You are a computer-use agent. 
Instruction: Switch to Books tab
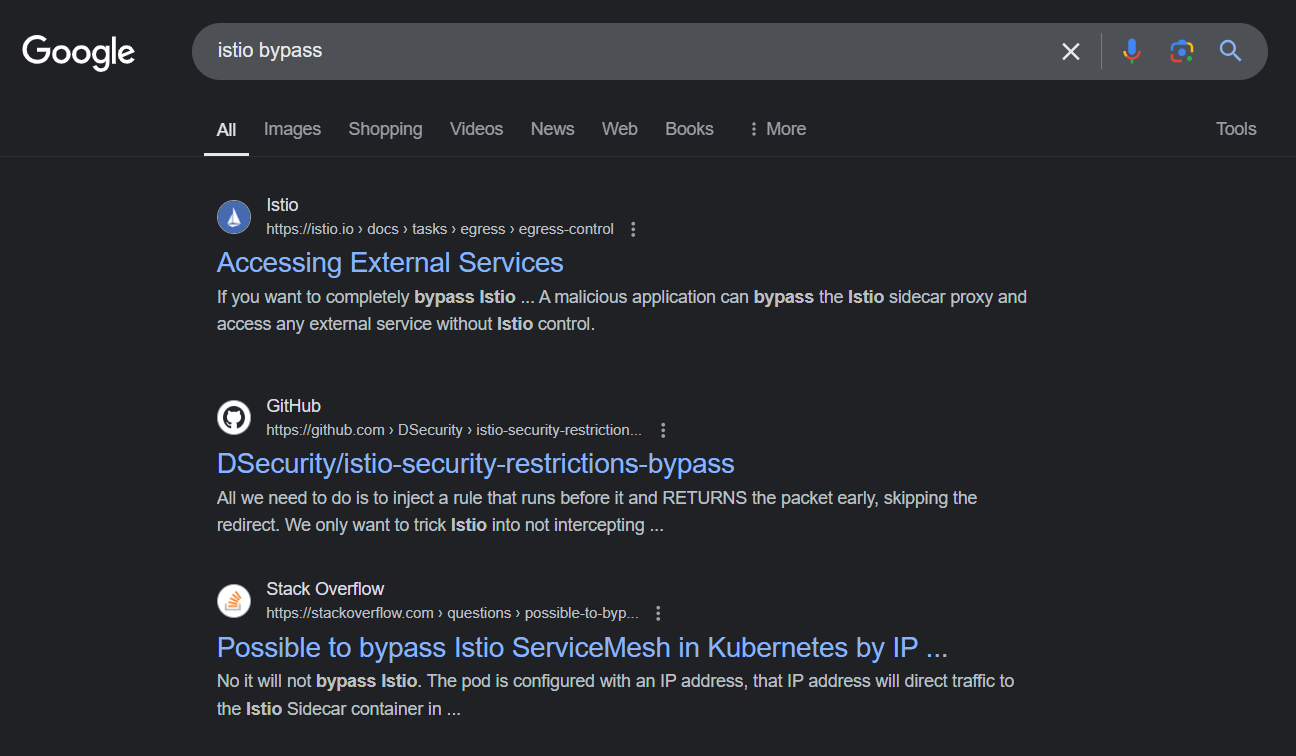[x=689, y=129]
